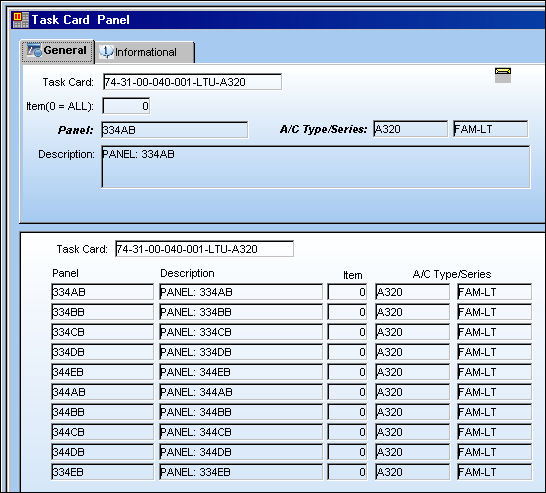Click the Item value in the 334CB row
546x493 pixels.
(x=347, y=332)
